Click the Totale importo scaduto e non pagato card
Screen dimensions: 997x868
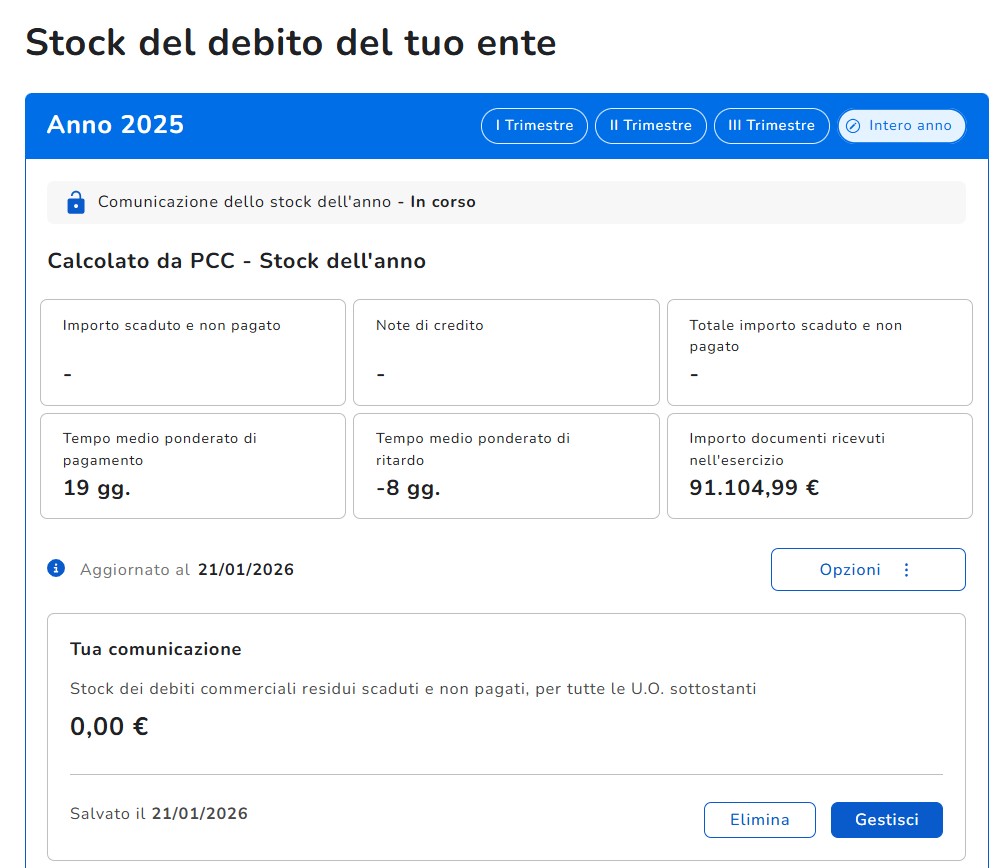819,352
